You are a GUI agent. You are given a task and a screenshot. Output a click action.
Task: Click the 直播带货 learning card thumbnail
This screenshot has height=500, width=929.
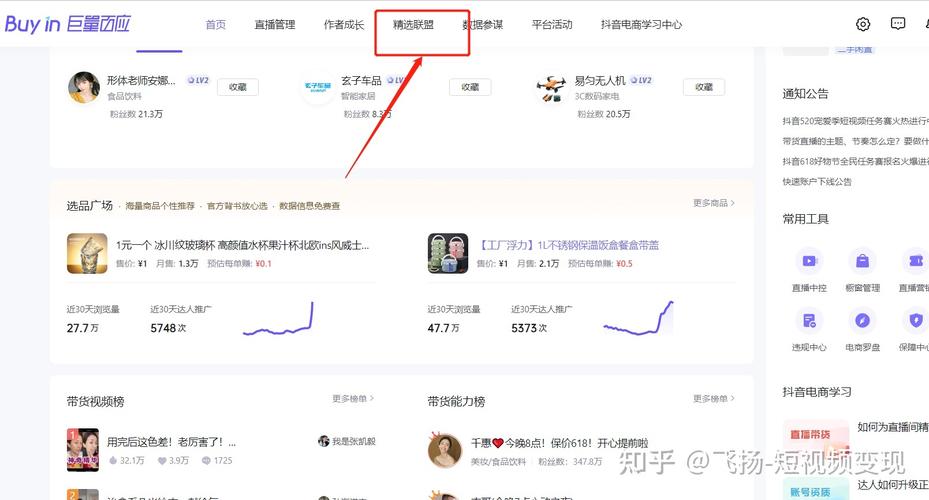coord(816,438)
